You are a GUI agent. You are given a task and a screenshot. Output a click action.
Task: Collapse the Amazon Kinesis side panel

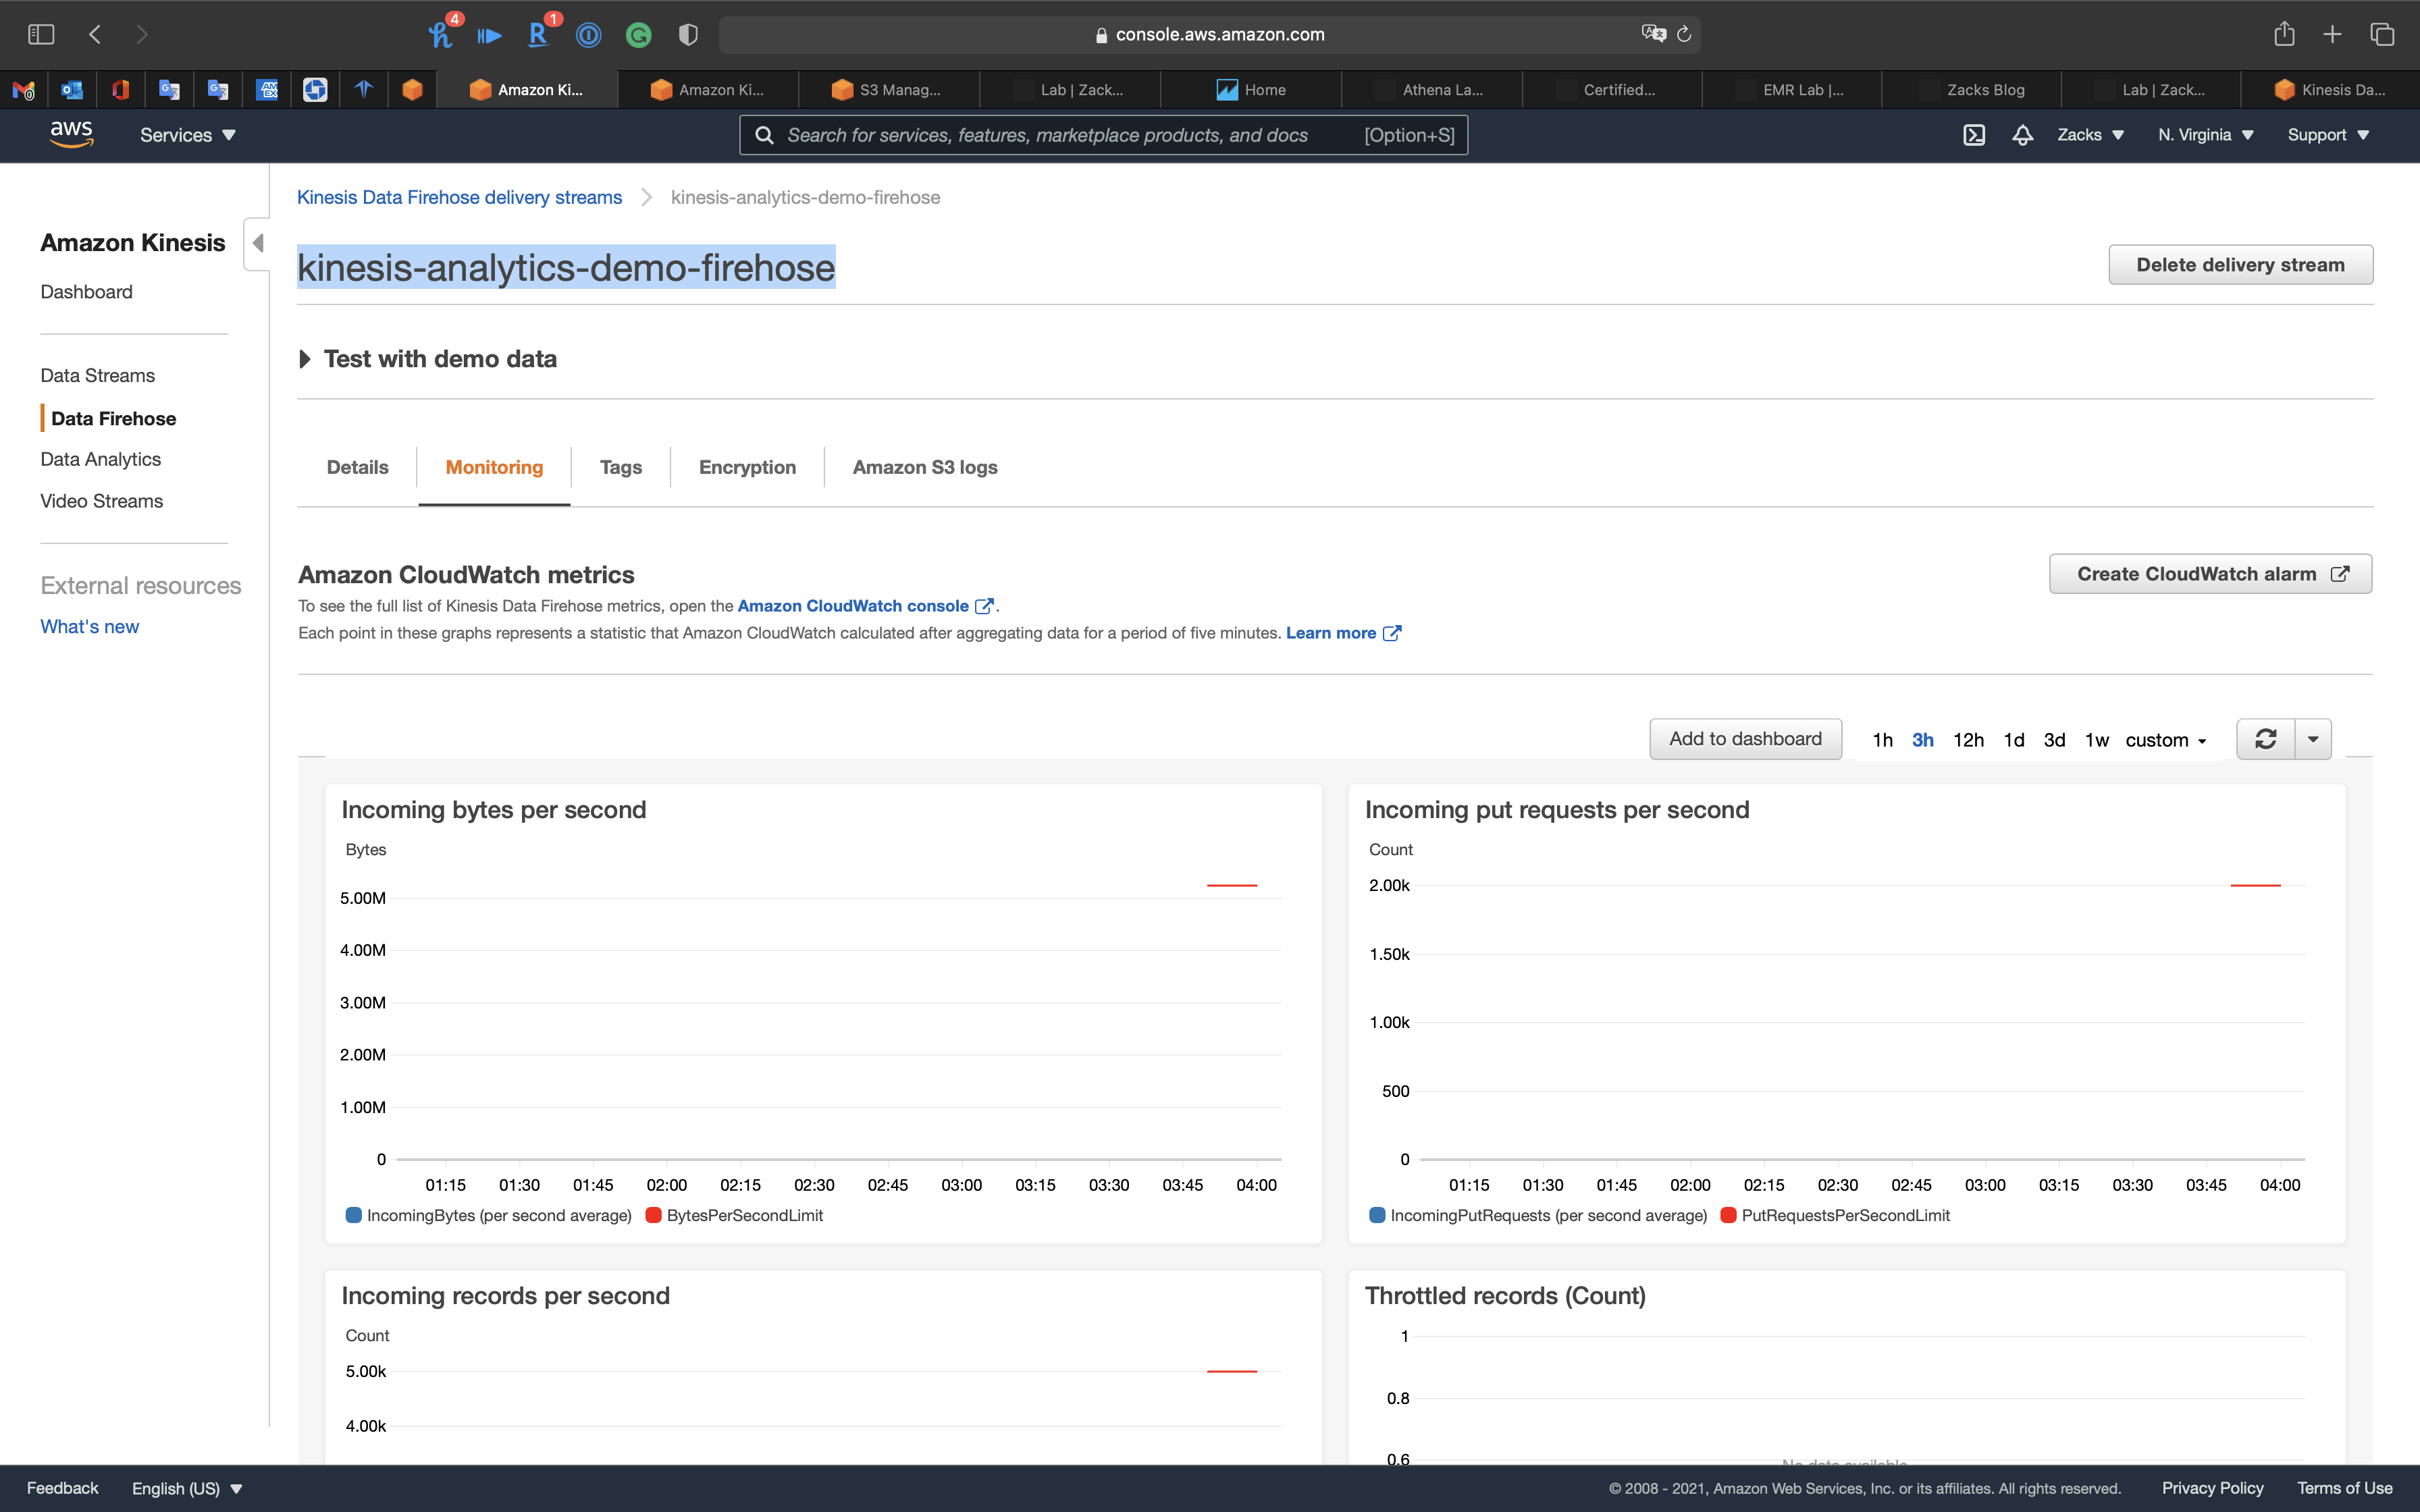coord(258,243)
